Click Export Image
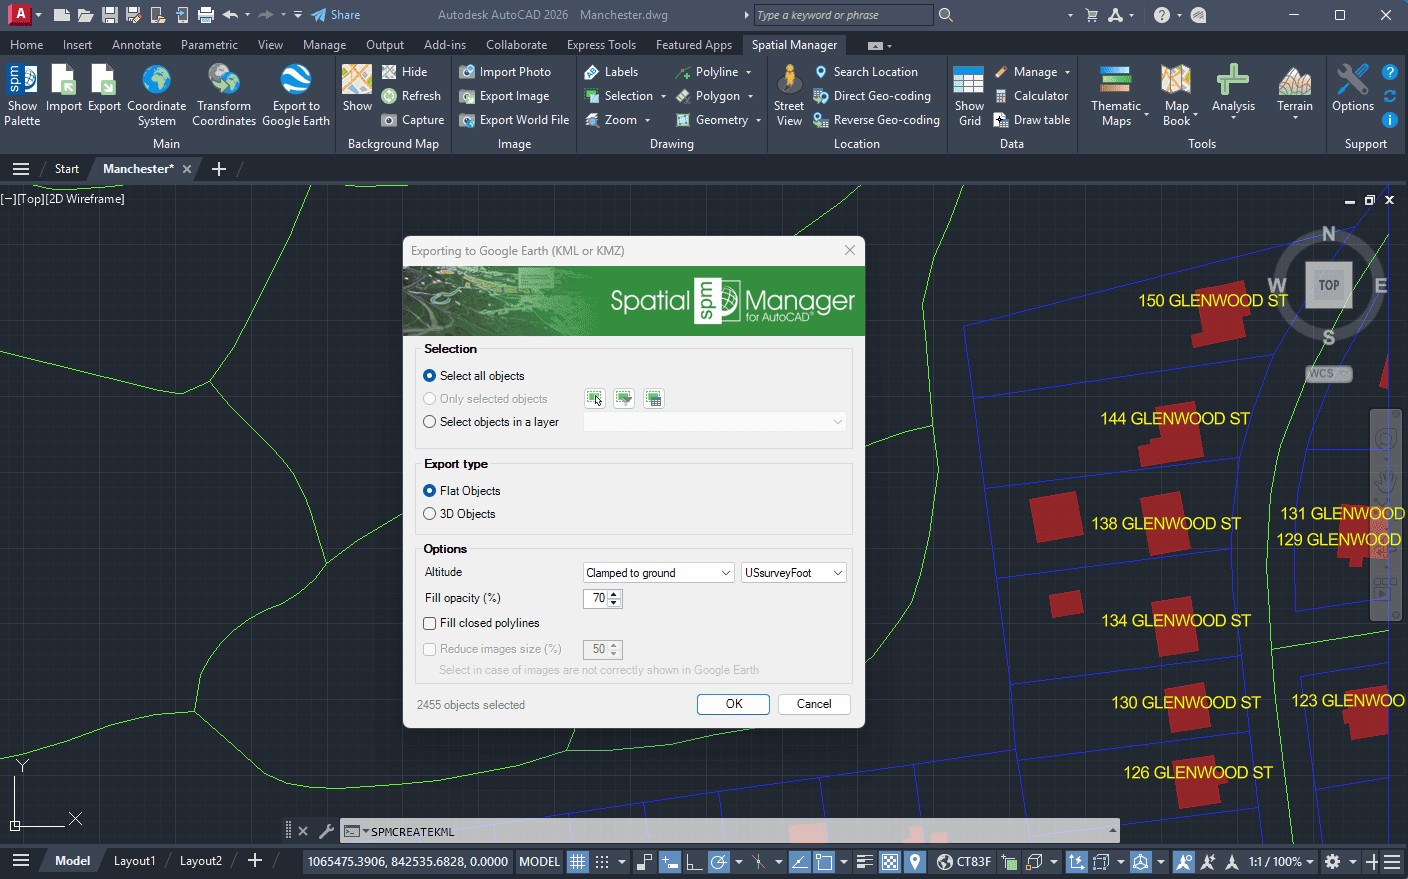 tap(504, 96)
